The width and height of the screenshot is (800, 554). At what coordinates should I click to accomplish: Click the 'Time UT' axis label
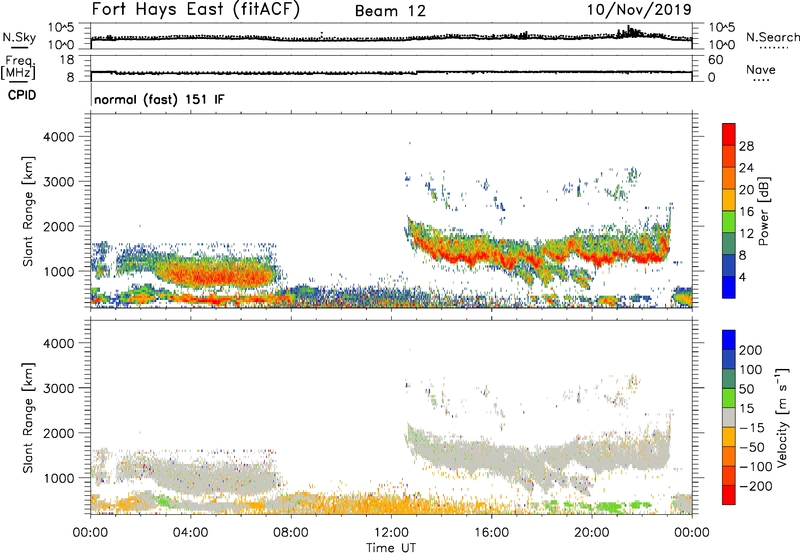391,548
